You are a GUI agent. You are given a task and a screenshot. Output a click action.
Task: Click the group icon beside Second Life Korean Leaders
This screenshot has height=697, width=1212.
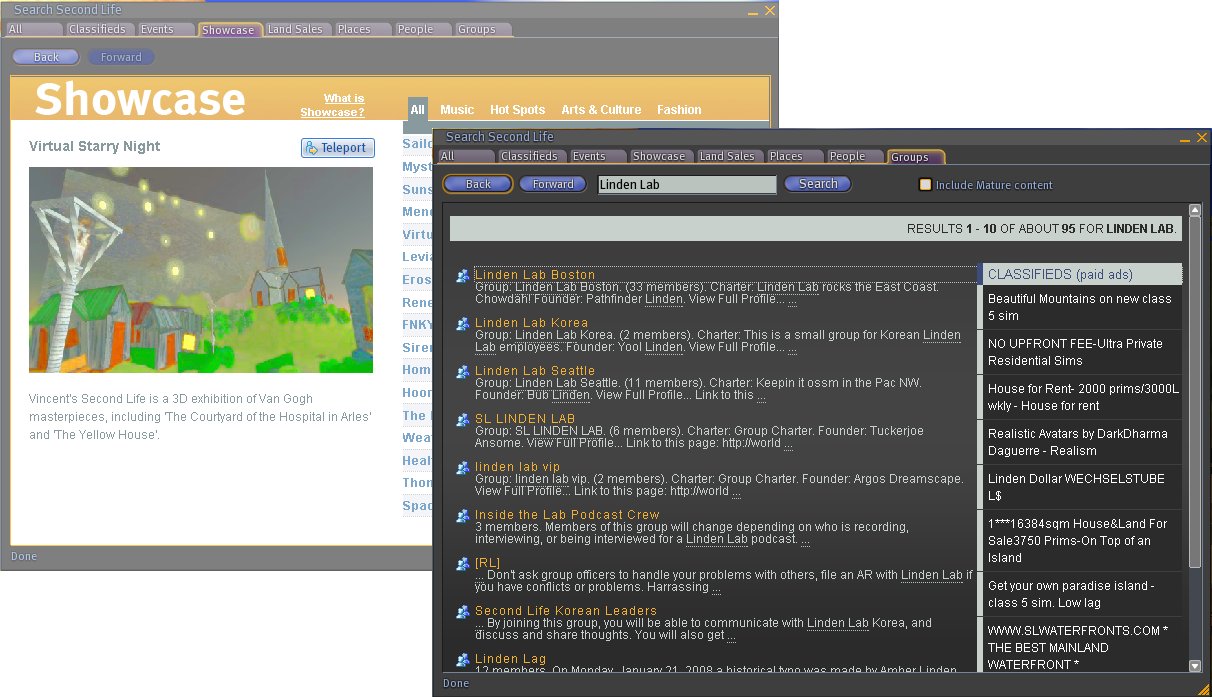(x=462, y=612)
